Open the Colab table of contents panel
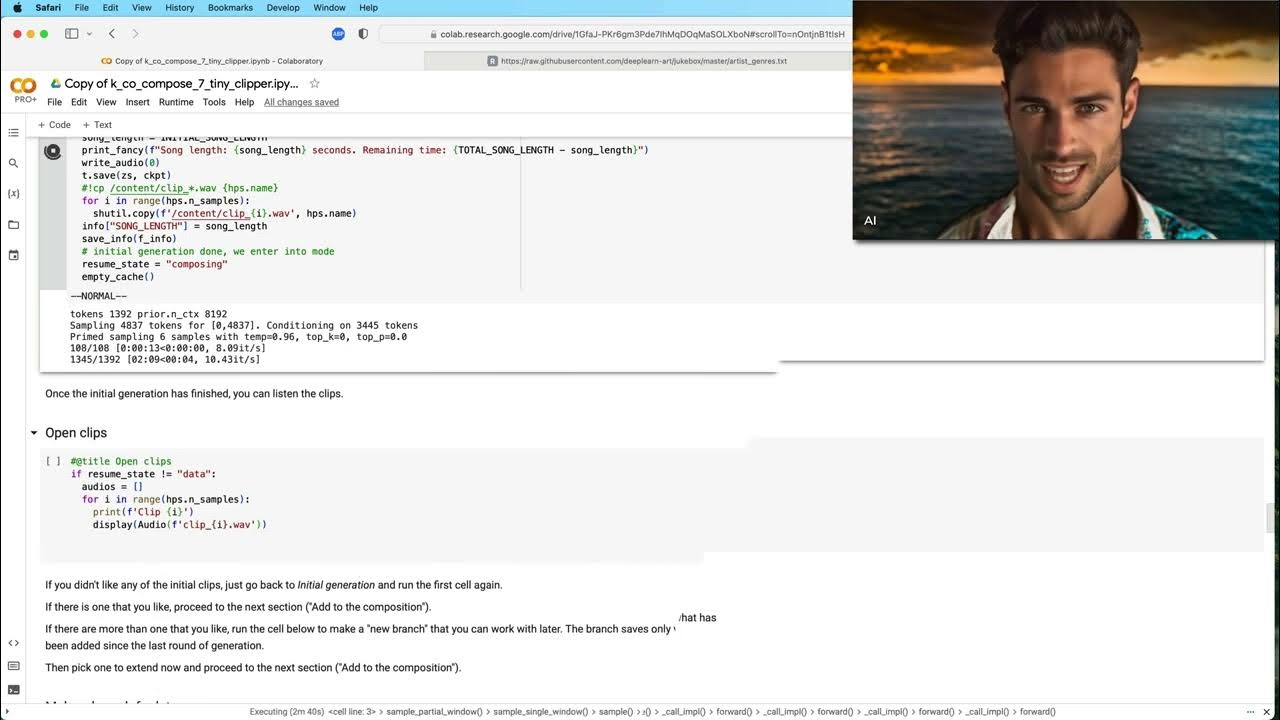1280x720 pixels. coord(13,132)
